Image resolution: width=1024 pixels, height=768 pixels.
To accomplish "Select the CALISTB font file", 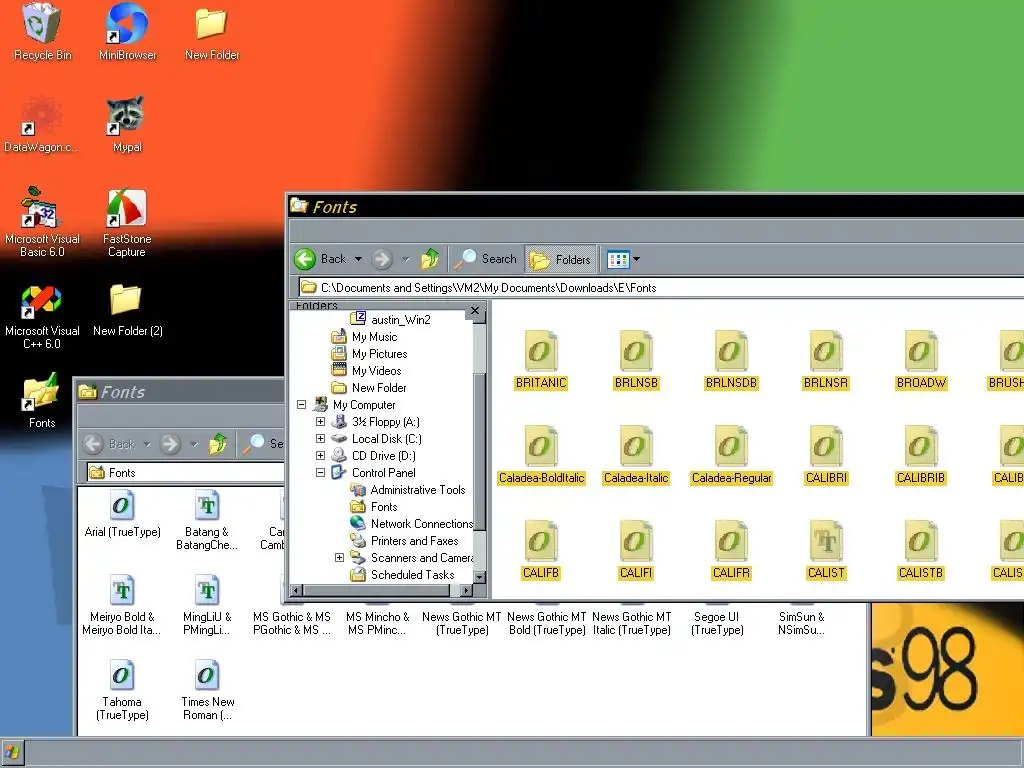I will click(921, 551).
